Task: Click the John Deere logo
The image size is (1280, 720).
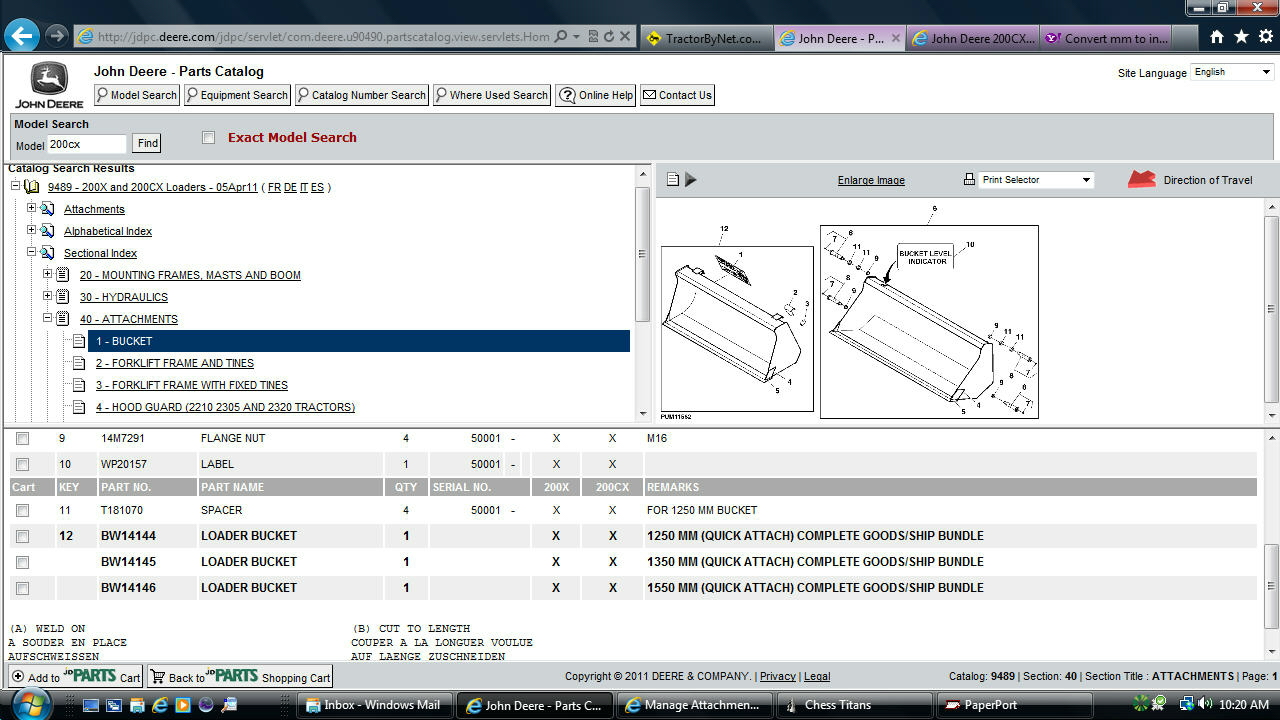Action: pyautogui.click(x=49, y=86)
